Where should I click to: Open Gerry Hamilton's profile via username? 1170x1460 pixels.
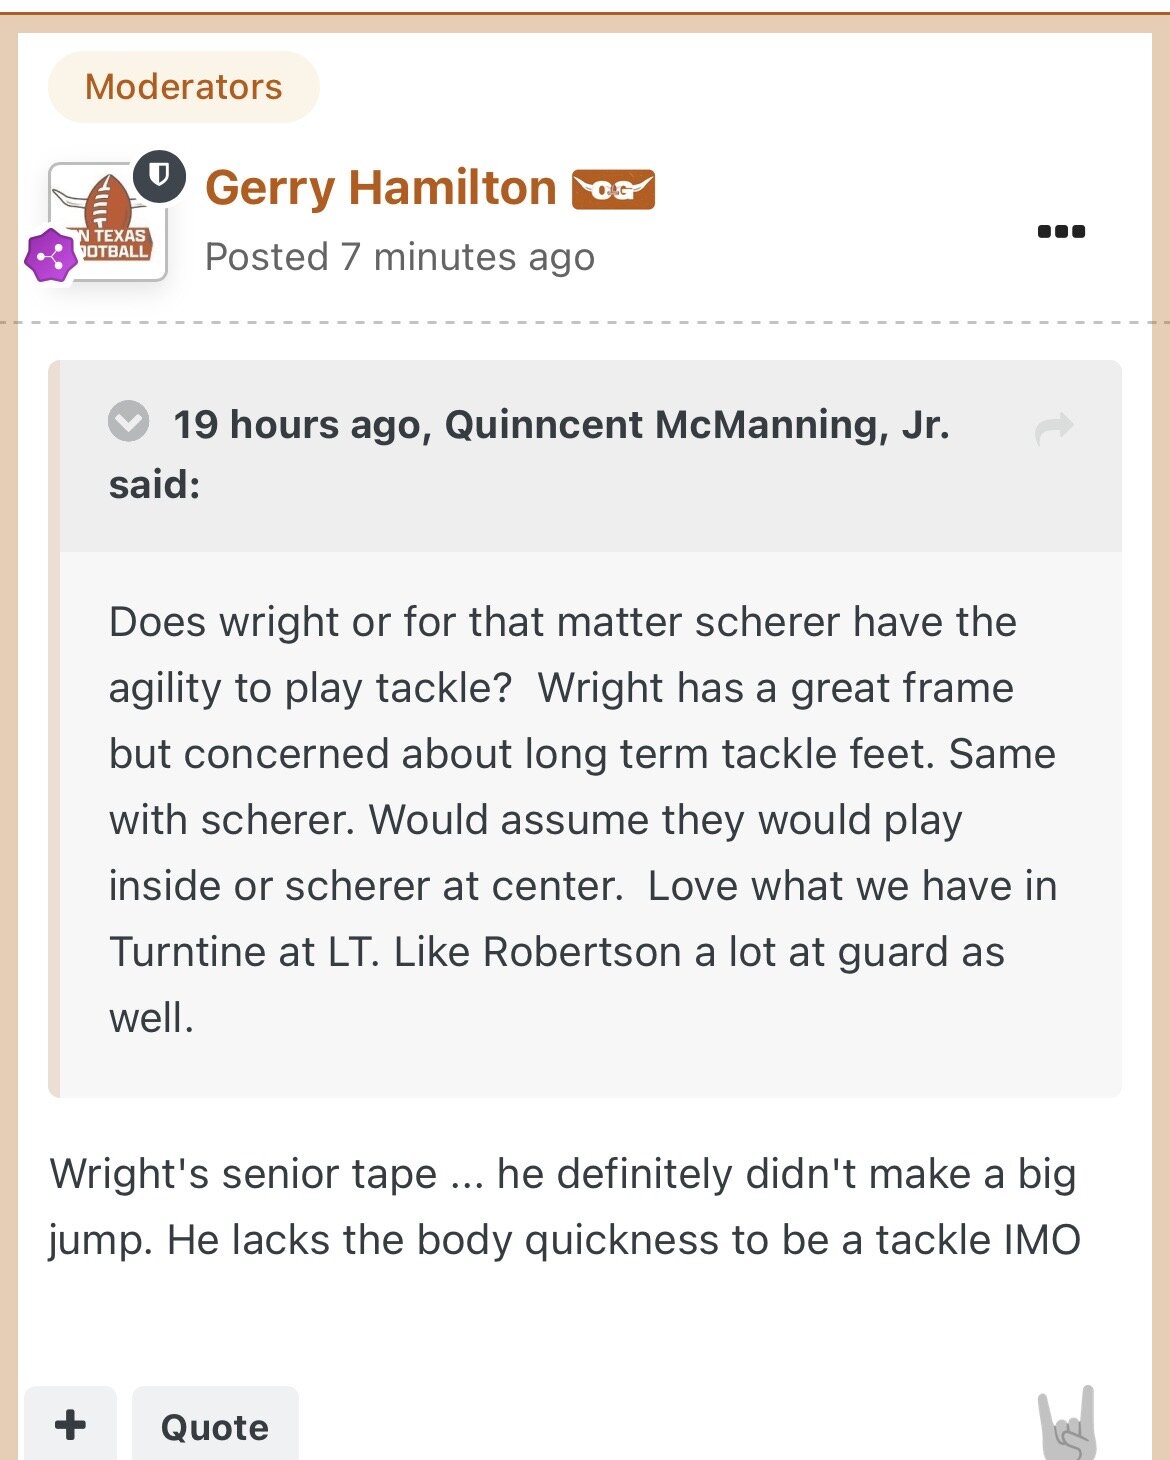point(380,188)
